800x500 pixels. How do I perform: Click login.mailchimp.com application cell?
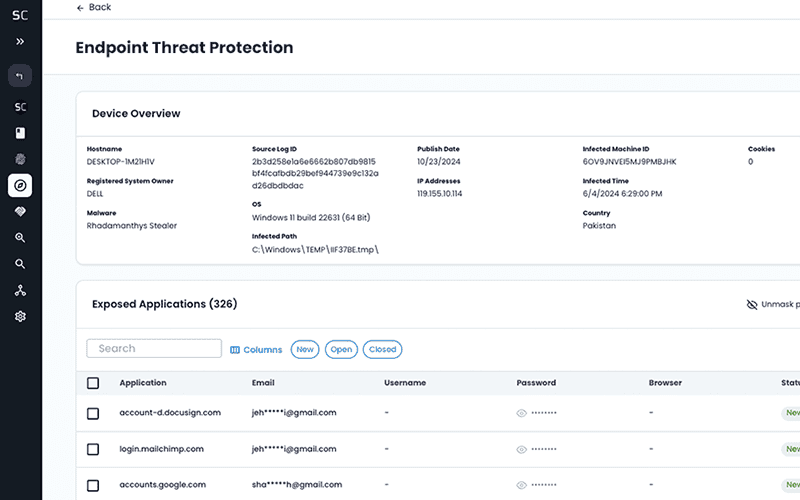click(x=162, y=449)
